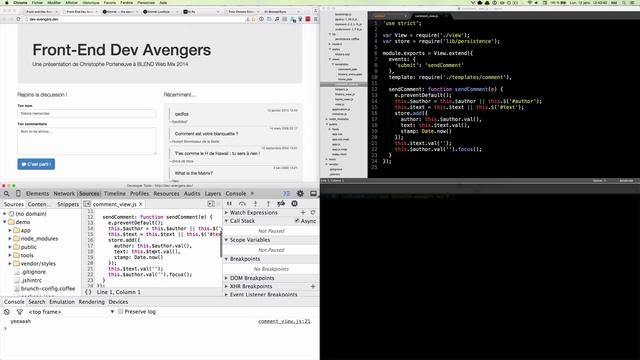Expand the Watch Expressions section
The height and width of the screenshot is (360, 640).
pos(227,213)
